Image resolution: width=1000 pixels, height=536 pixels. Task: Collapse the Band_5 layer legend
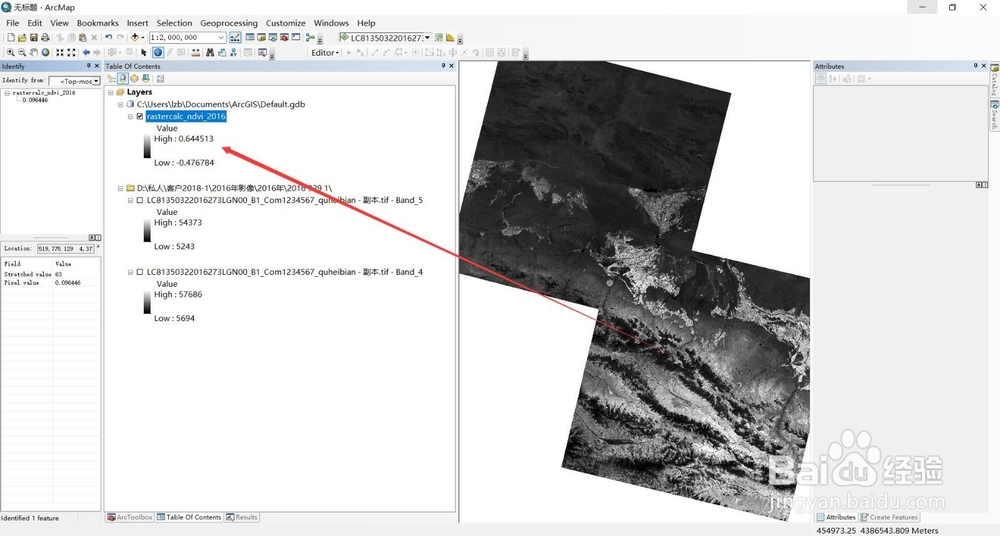[131, 200]
